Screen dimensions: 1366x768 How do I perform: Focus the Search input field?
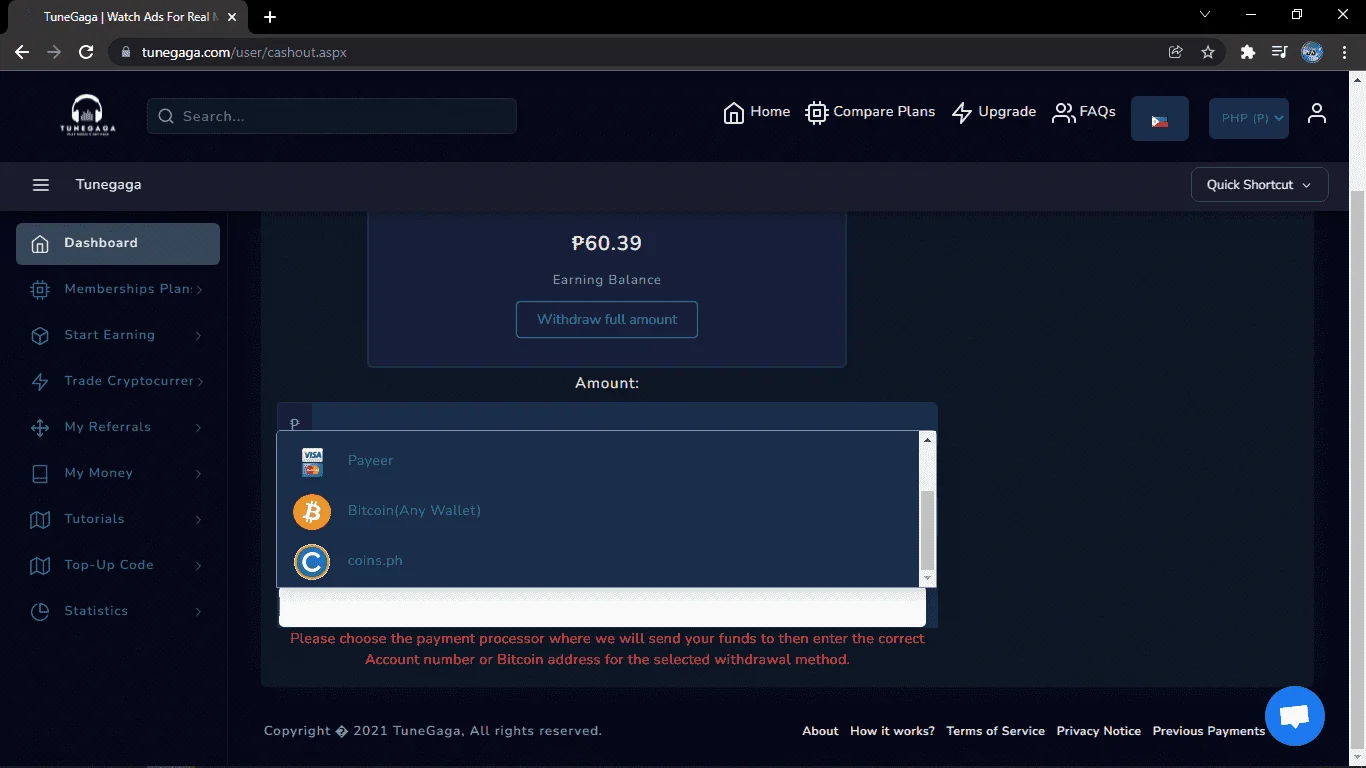[x=332, y=116]
